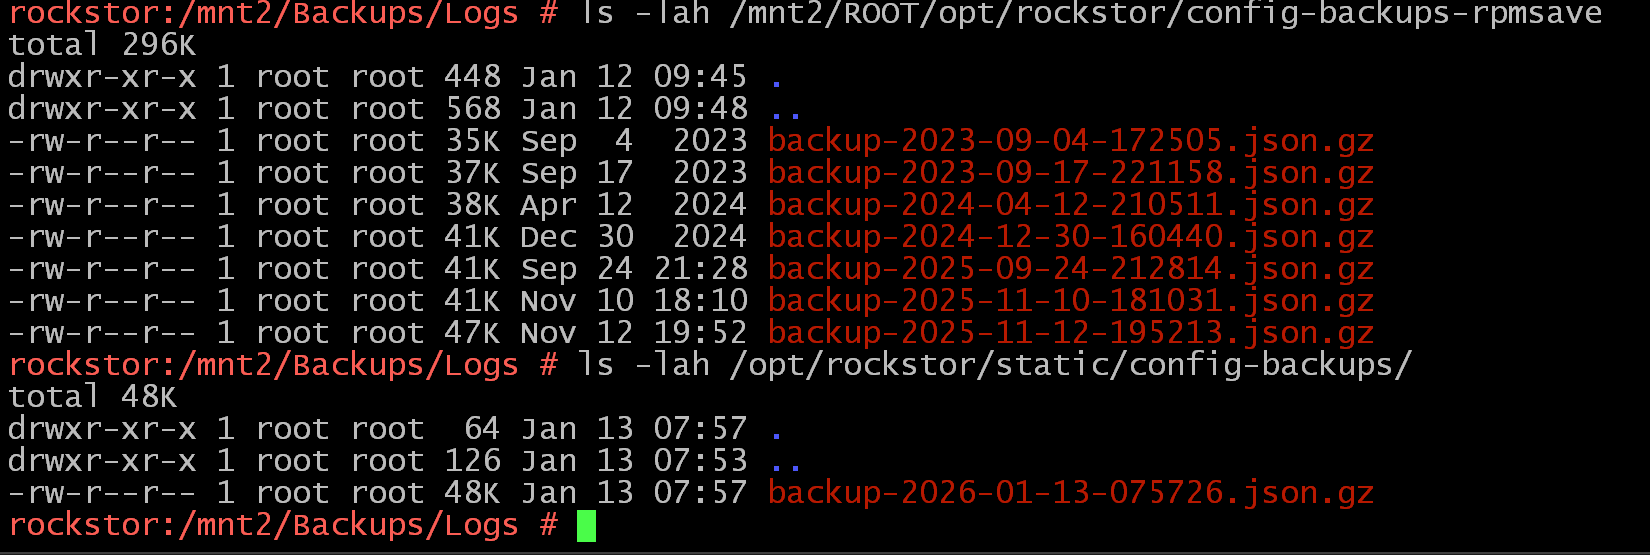Click the backup-2024-12-30-160440.json.gz filename
1650x555 pixels.
[x=1070, y=237]
